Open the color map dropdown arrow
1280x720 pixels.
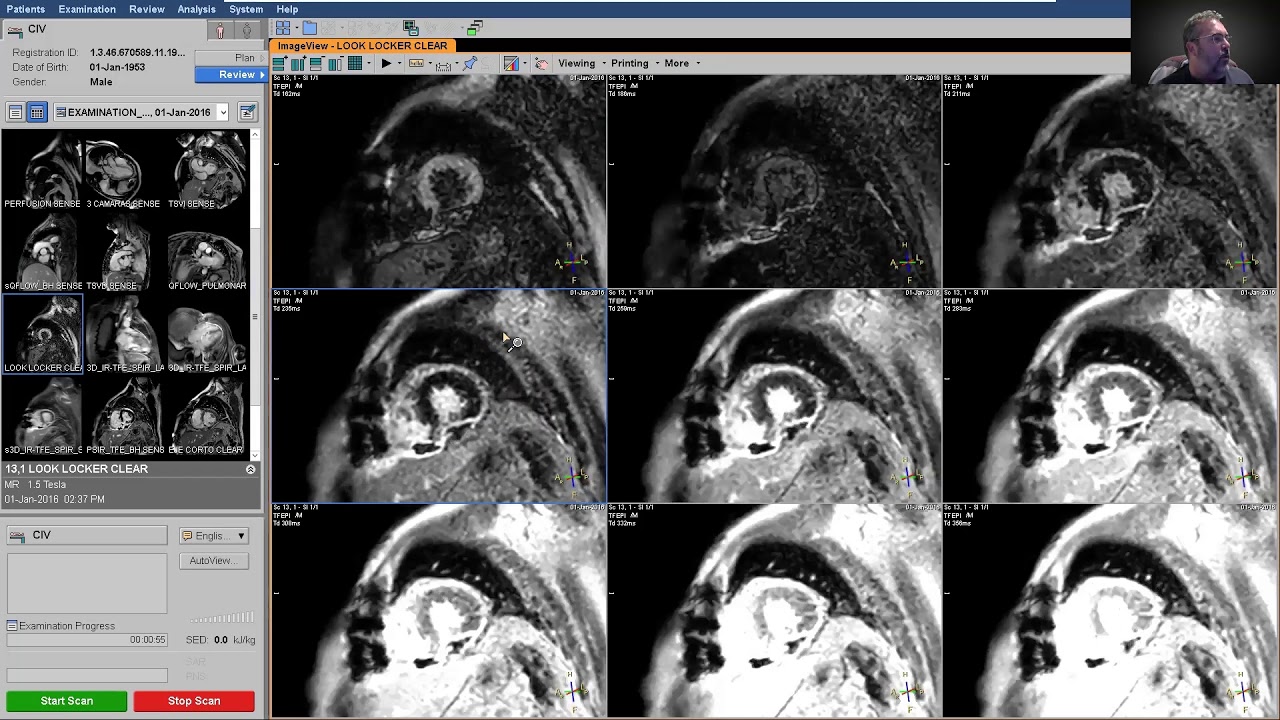[x=525, y=63]
